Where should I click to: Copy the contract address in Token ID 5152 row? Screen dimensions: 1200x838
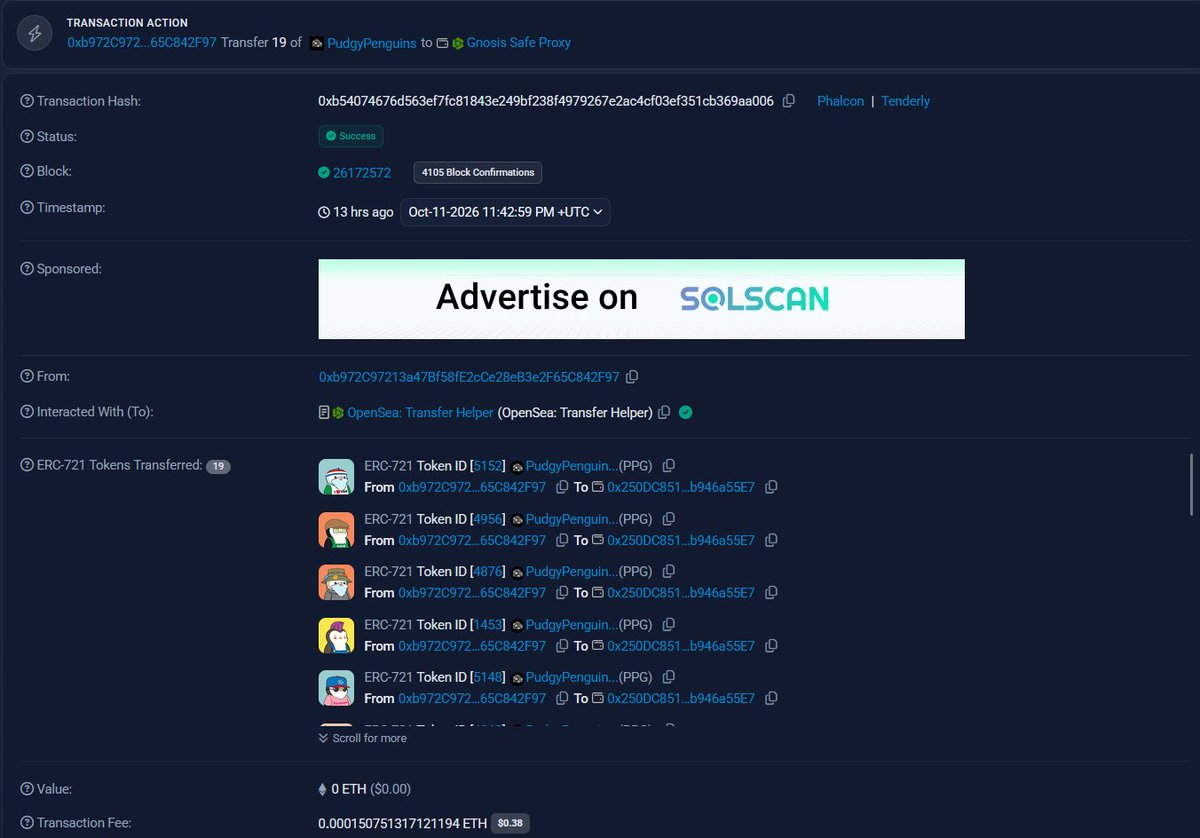669,466
